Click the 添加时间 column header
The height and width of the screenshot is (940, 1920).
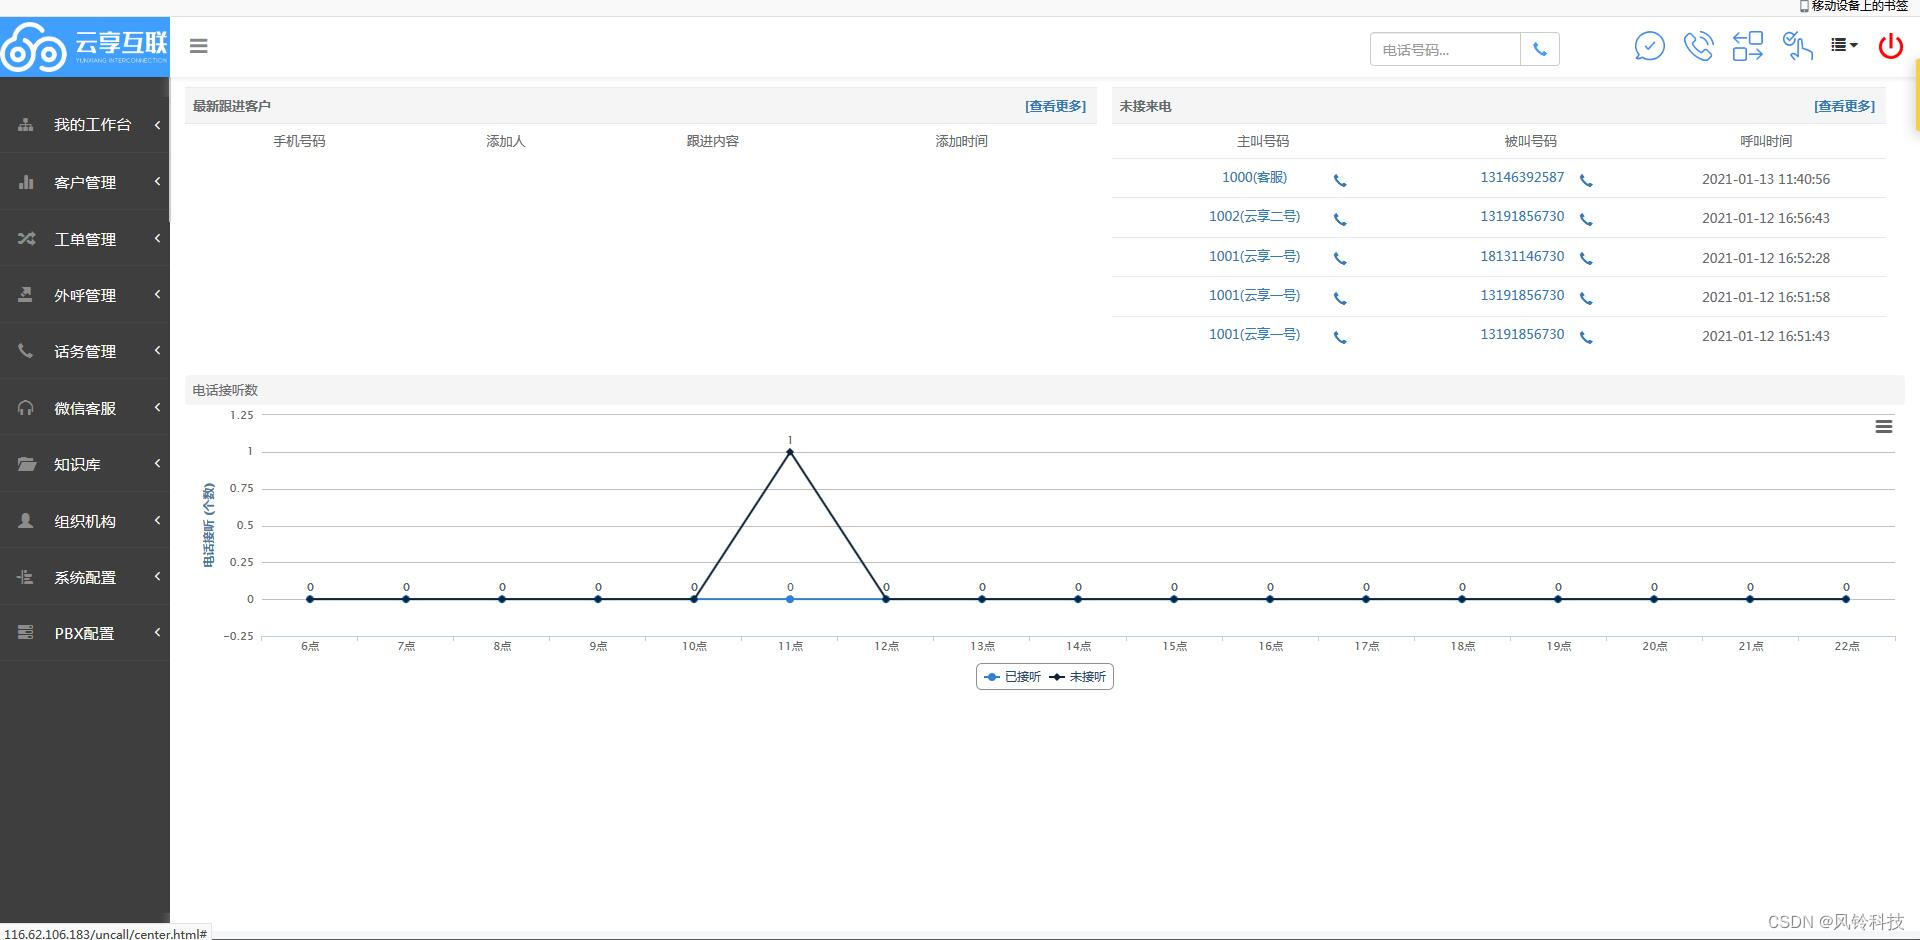click(961, 142)
